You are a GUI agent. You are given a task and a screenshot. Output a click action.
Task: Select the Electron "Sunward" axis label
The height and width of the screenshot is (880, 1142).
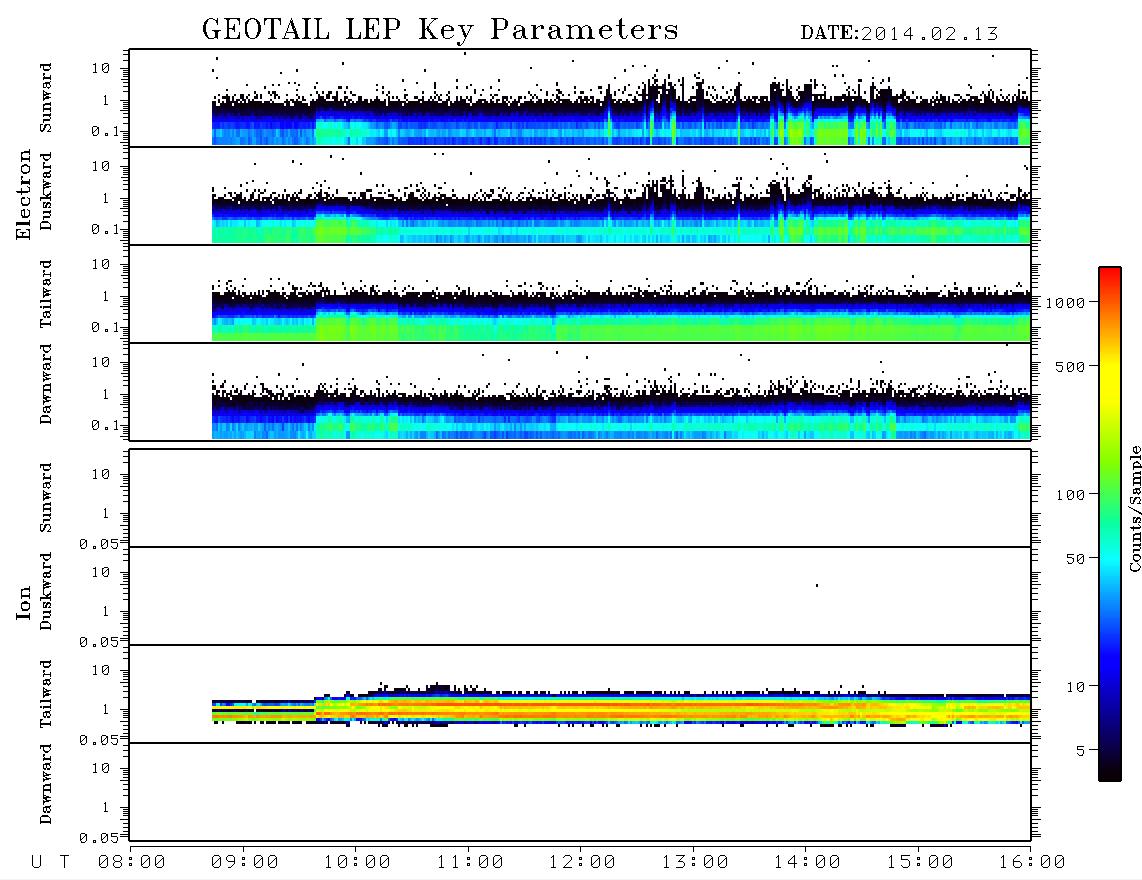click(x=46, y=98)
